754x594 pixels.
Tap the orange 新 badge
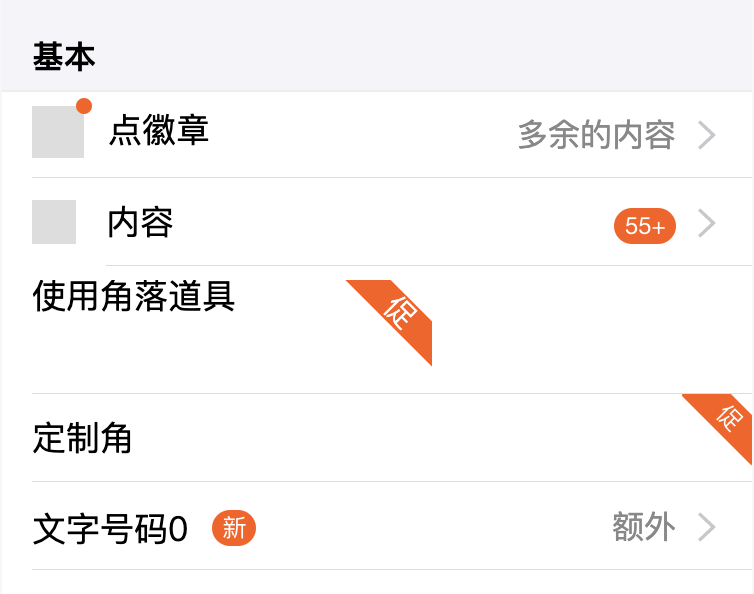[234, 527]
